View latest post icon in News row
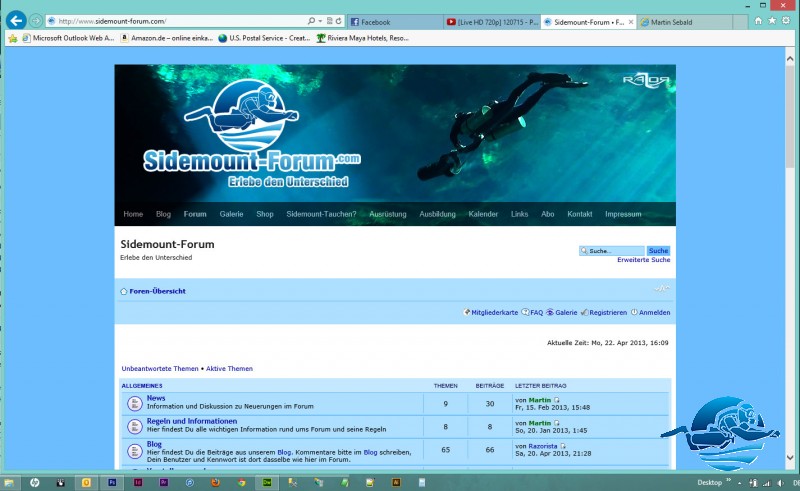The width and height of the screenshot is (800, 491). click(557, 400)
